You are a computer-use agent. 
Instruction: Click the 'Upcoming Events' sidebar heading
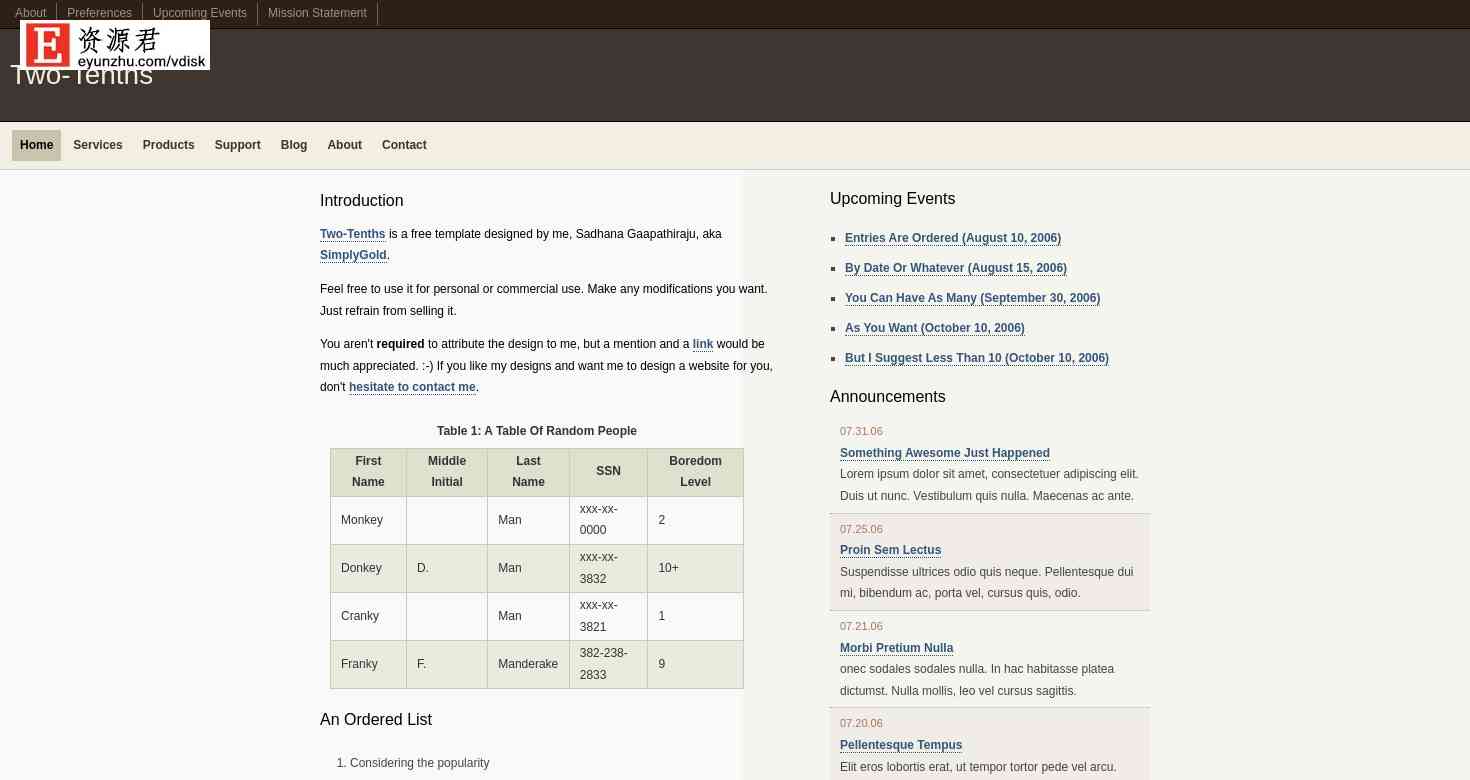click(x=892, y=199)
